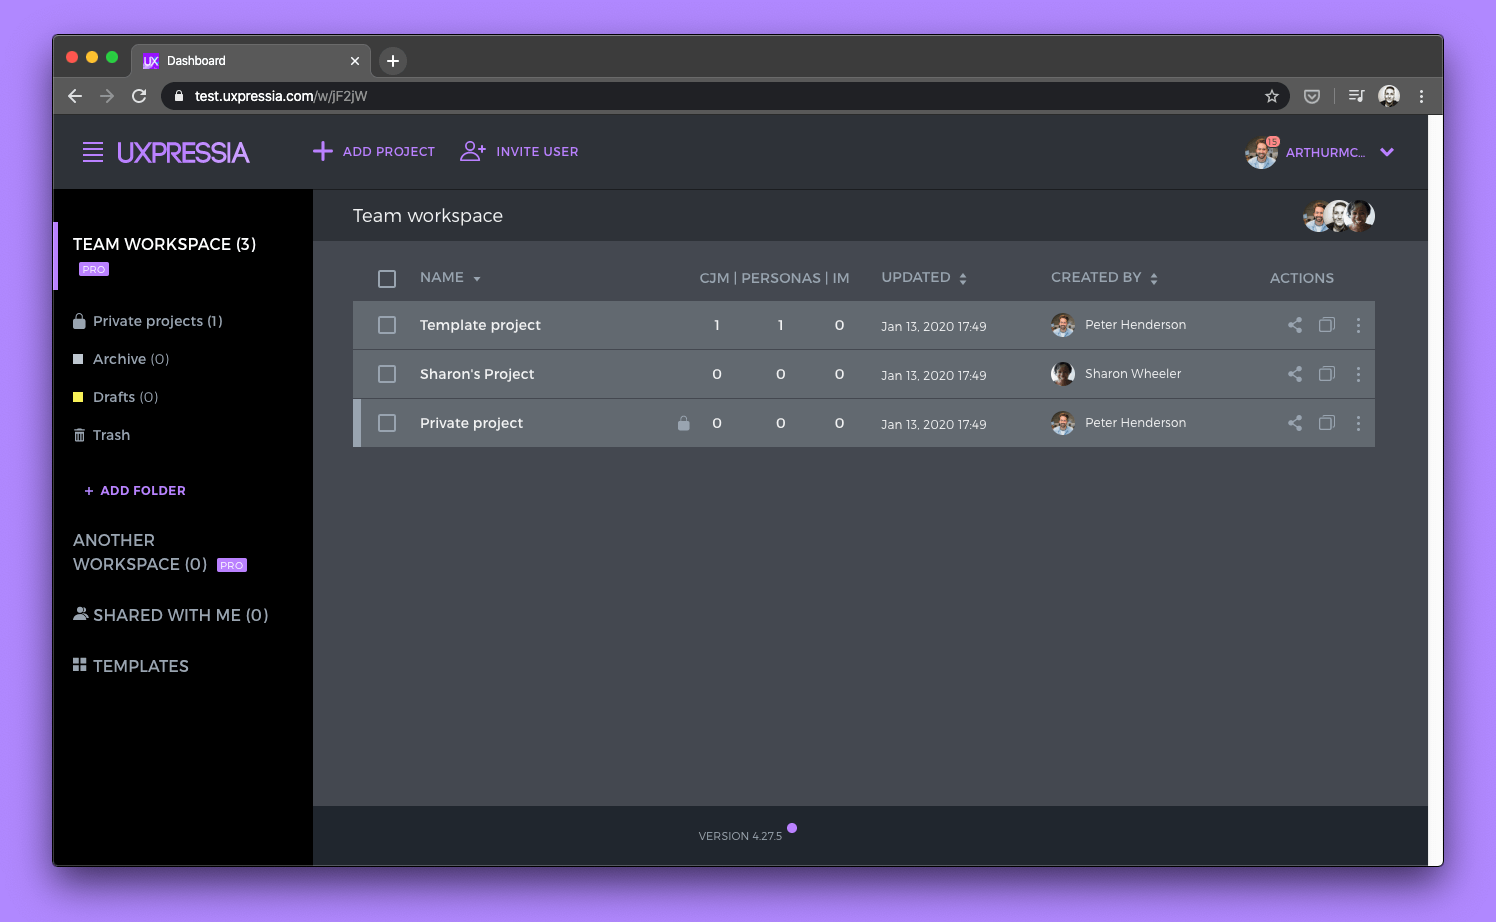Click ADD FOLDER link in sidebar
The height and width of the screenshot is (922, 1496).
click(x=135, y=491)
